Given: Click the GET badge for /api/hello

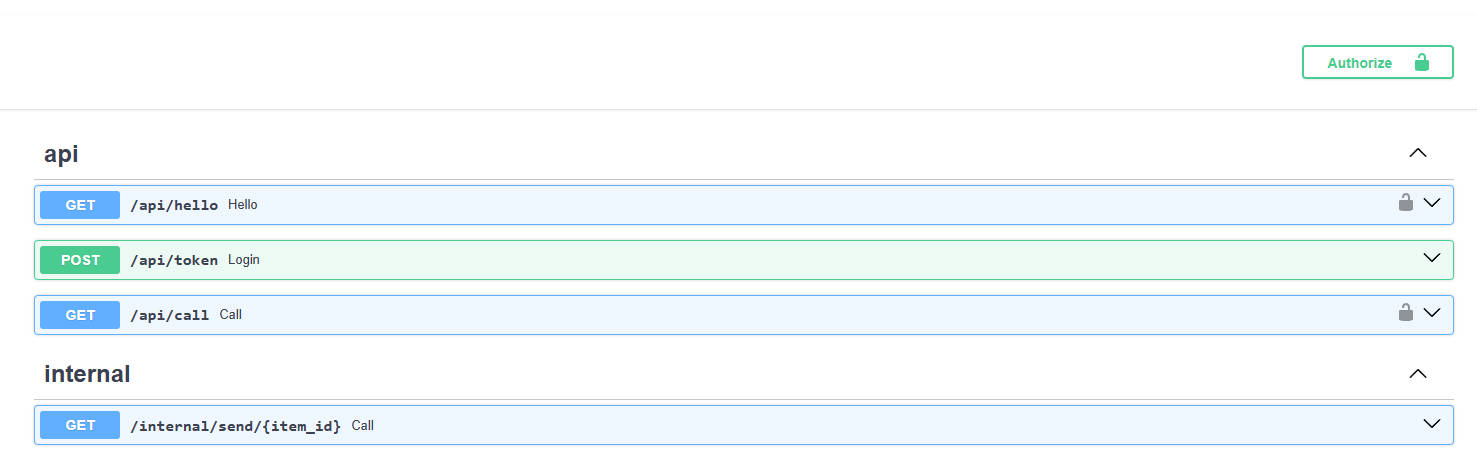Looking at the screenshot, I should [x=80, y=205].
